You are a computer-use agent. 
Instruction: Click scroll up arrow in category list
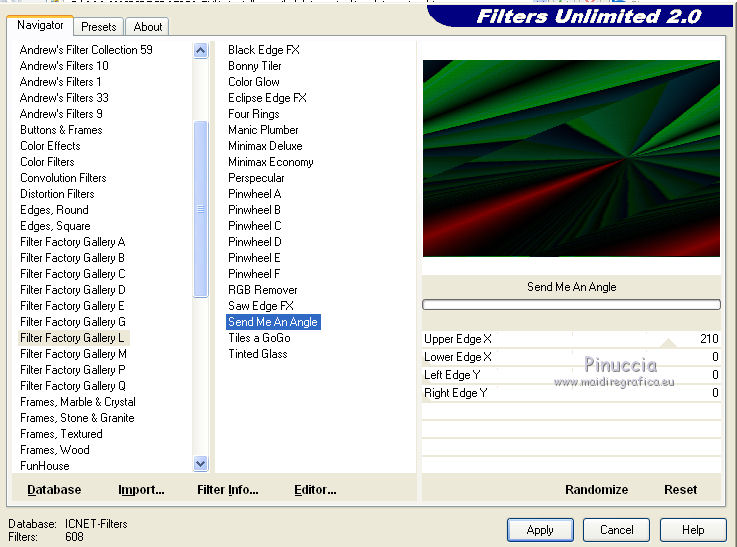point(201,50)
